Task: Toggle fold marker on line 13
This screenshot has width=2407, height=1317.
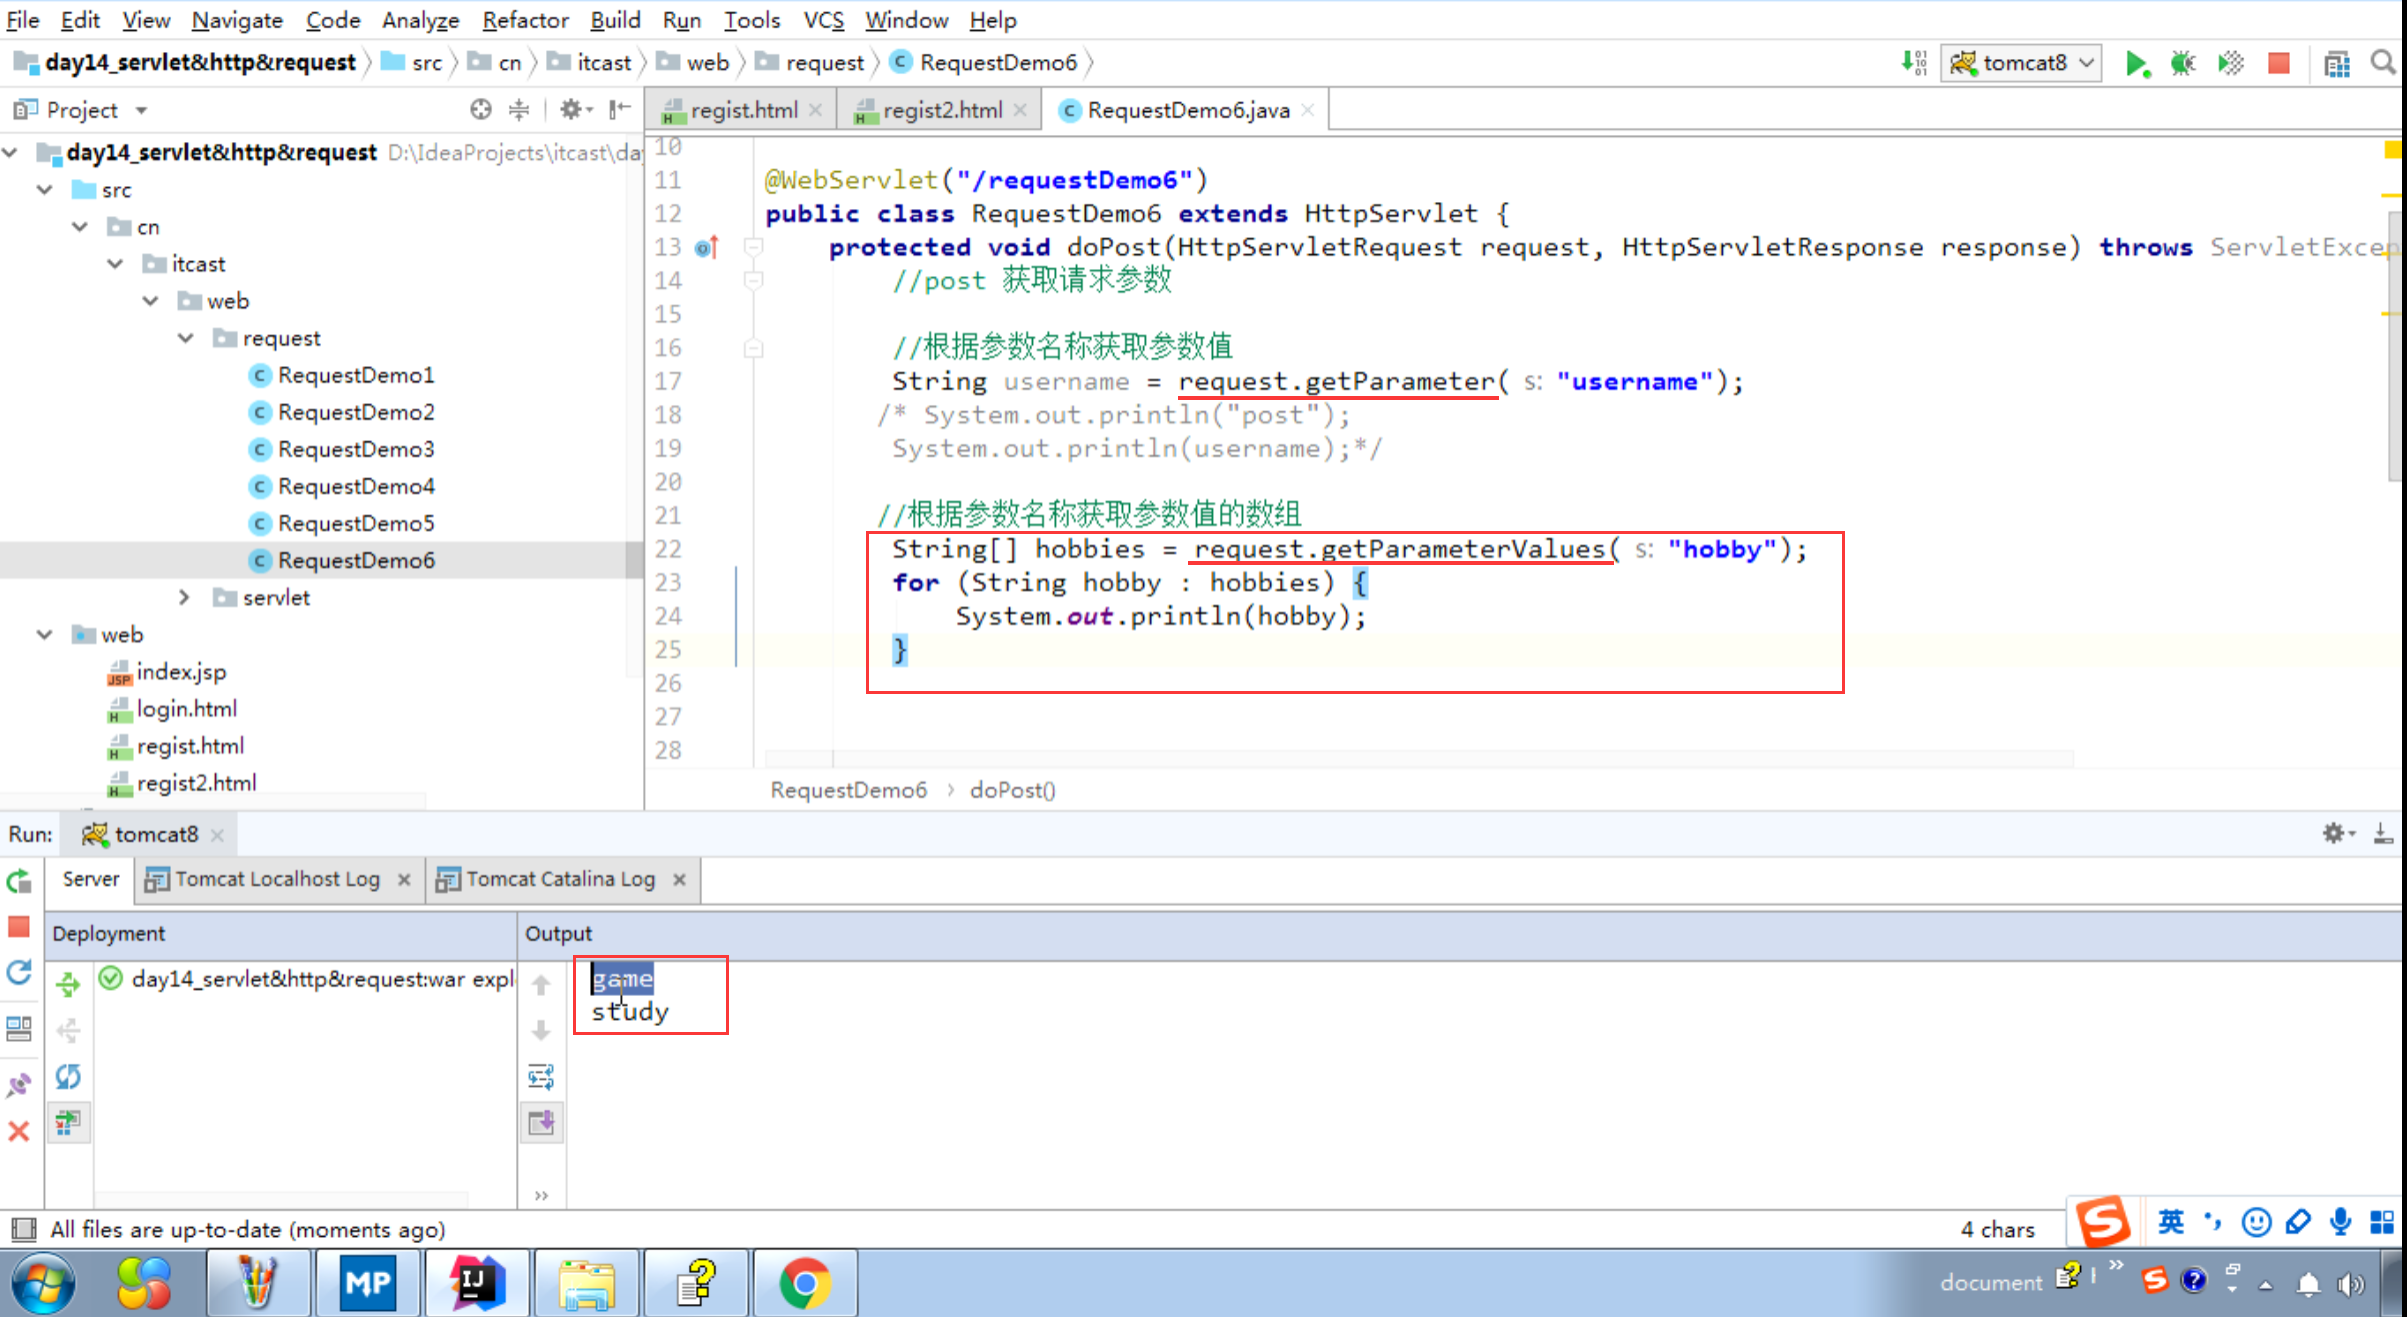Action: [x=754, y=247]
